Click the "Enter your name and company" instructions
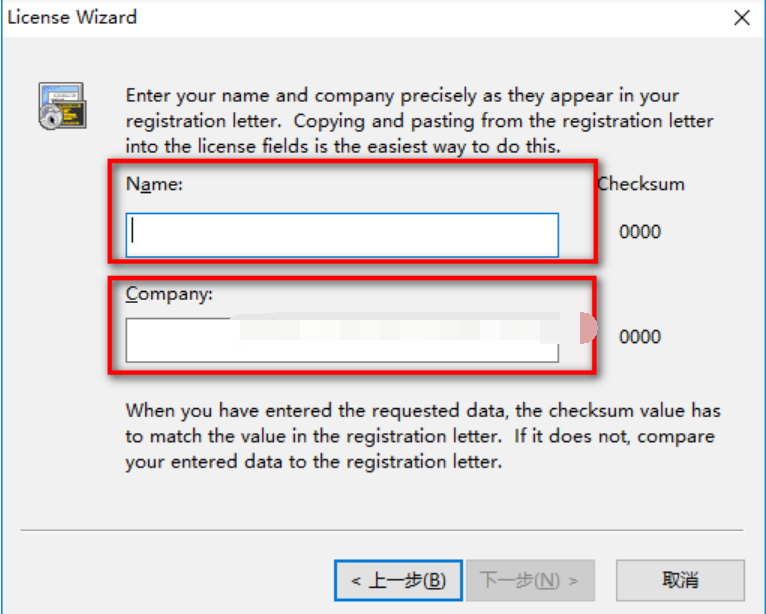This screenshot has height=614, width=766. pos(419,121)
